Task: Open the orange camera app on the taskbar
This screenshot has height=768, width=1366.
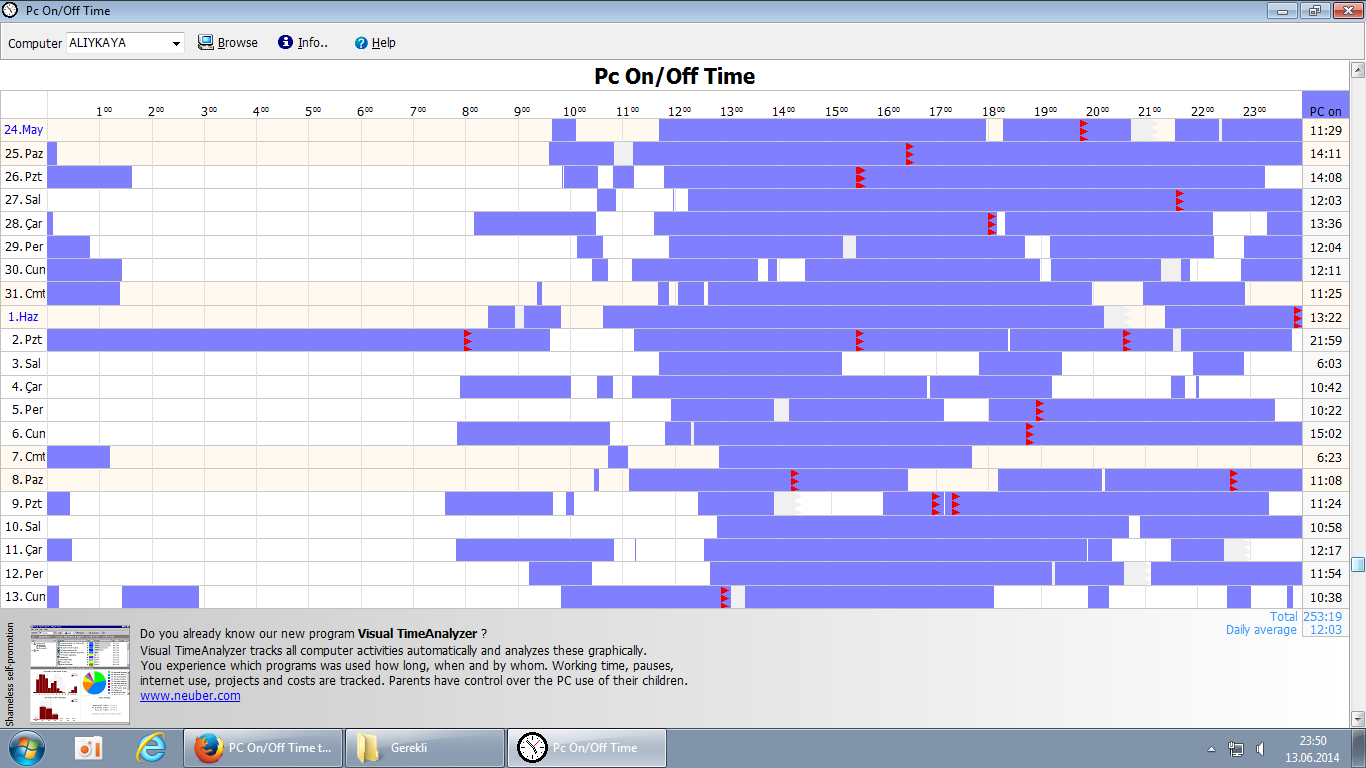Action: click(x=90, y=748)
